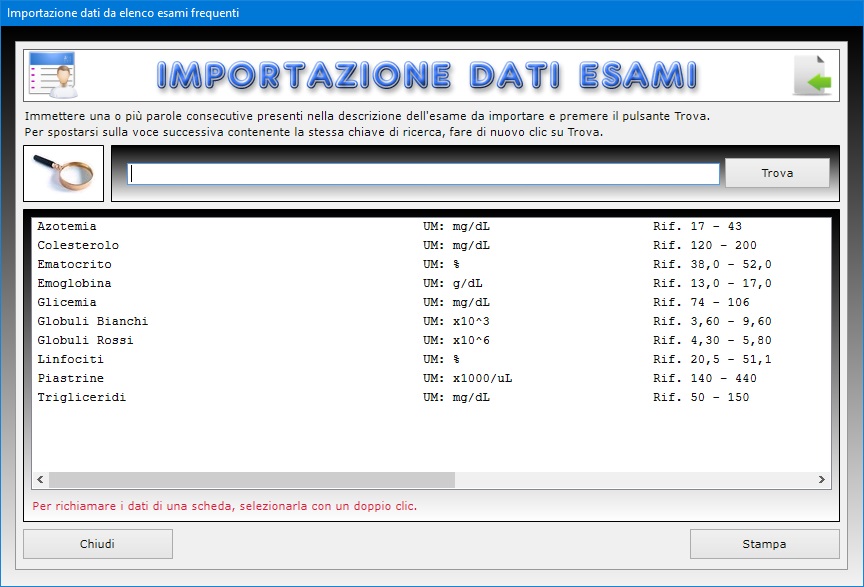Select the Globuli Rossi row
The image size is (864, 587).
point(431,340)
